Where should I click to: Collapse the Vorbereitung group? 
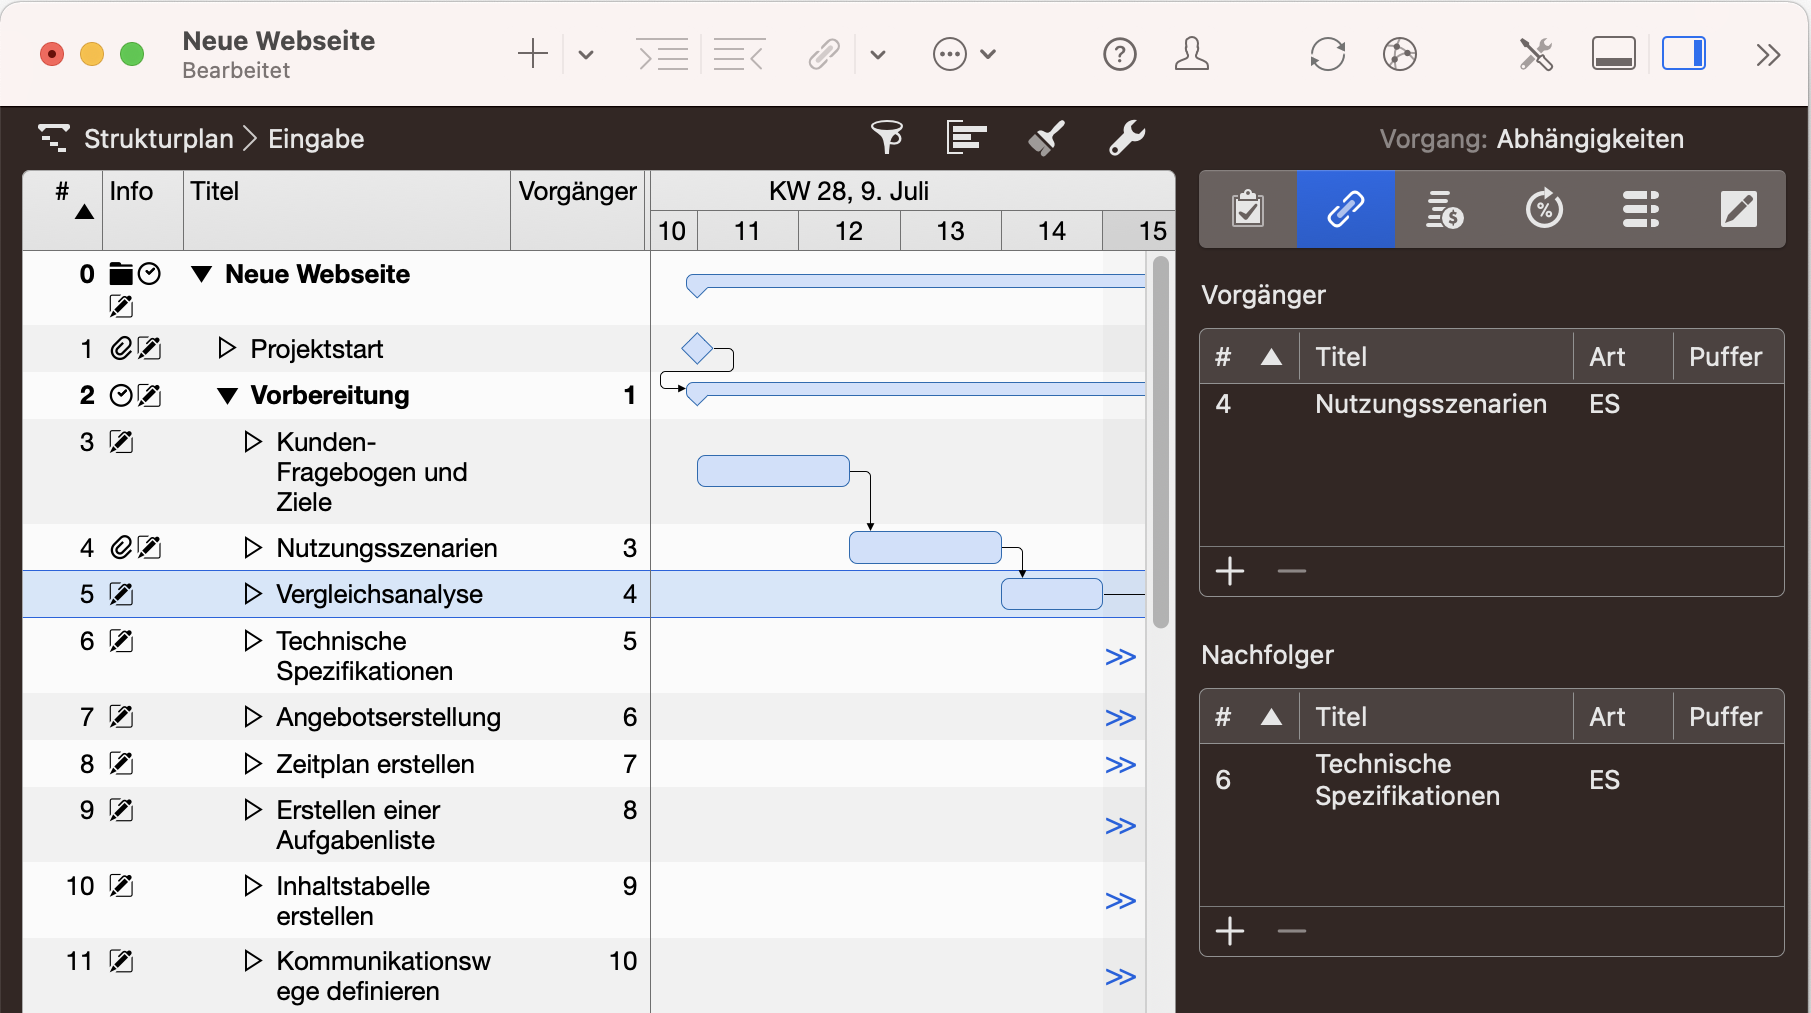(x=228, y=396)
